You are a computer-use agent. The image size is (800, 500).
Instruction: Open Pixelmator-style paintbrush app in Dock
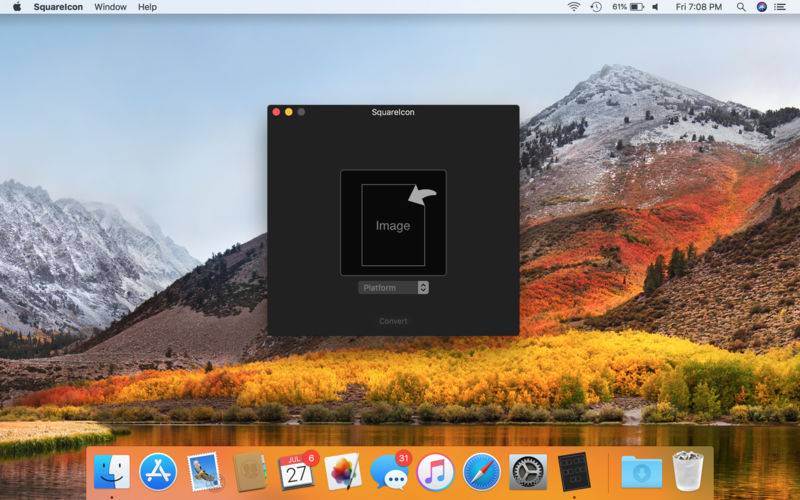343,472
